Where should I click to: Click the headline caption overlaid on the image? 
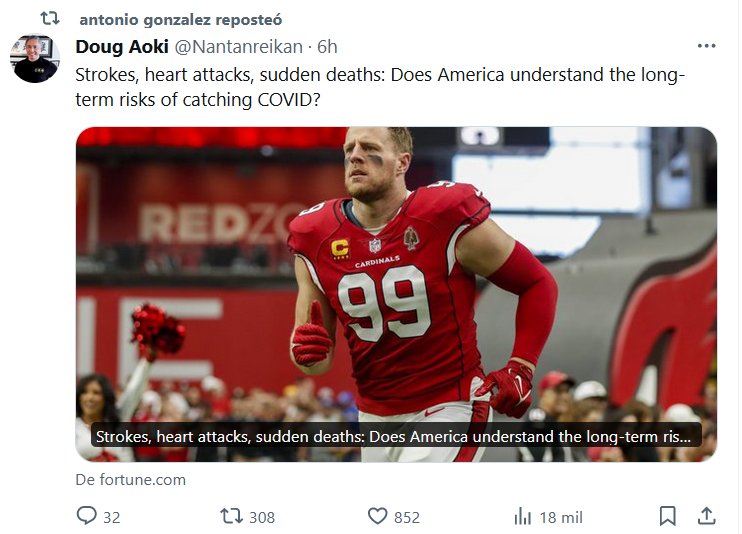click(396, 437)
